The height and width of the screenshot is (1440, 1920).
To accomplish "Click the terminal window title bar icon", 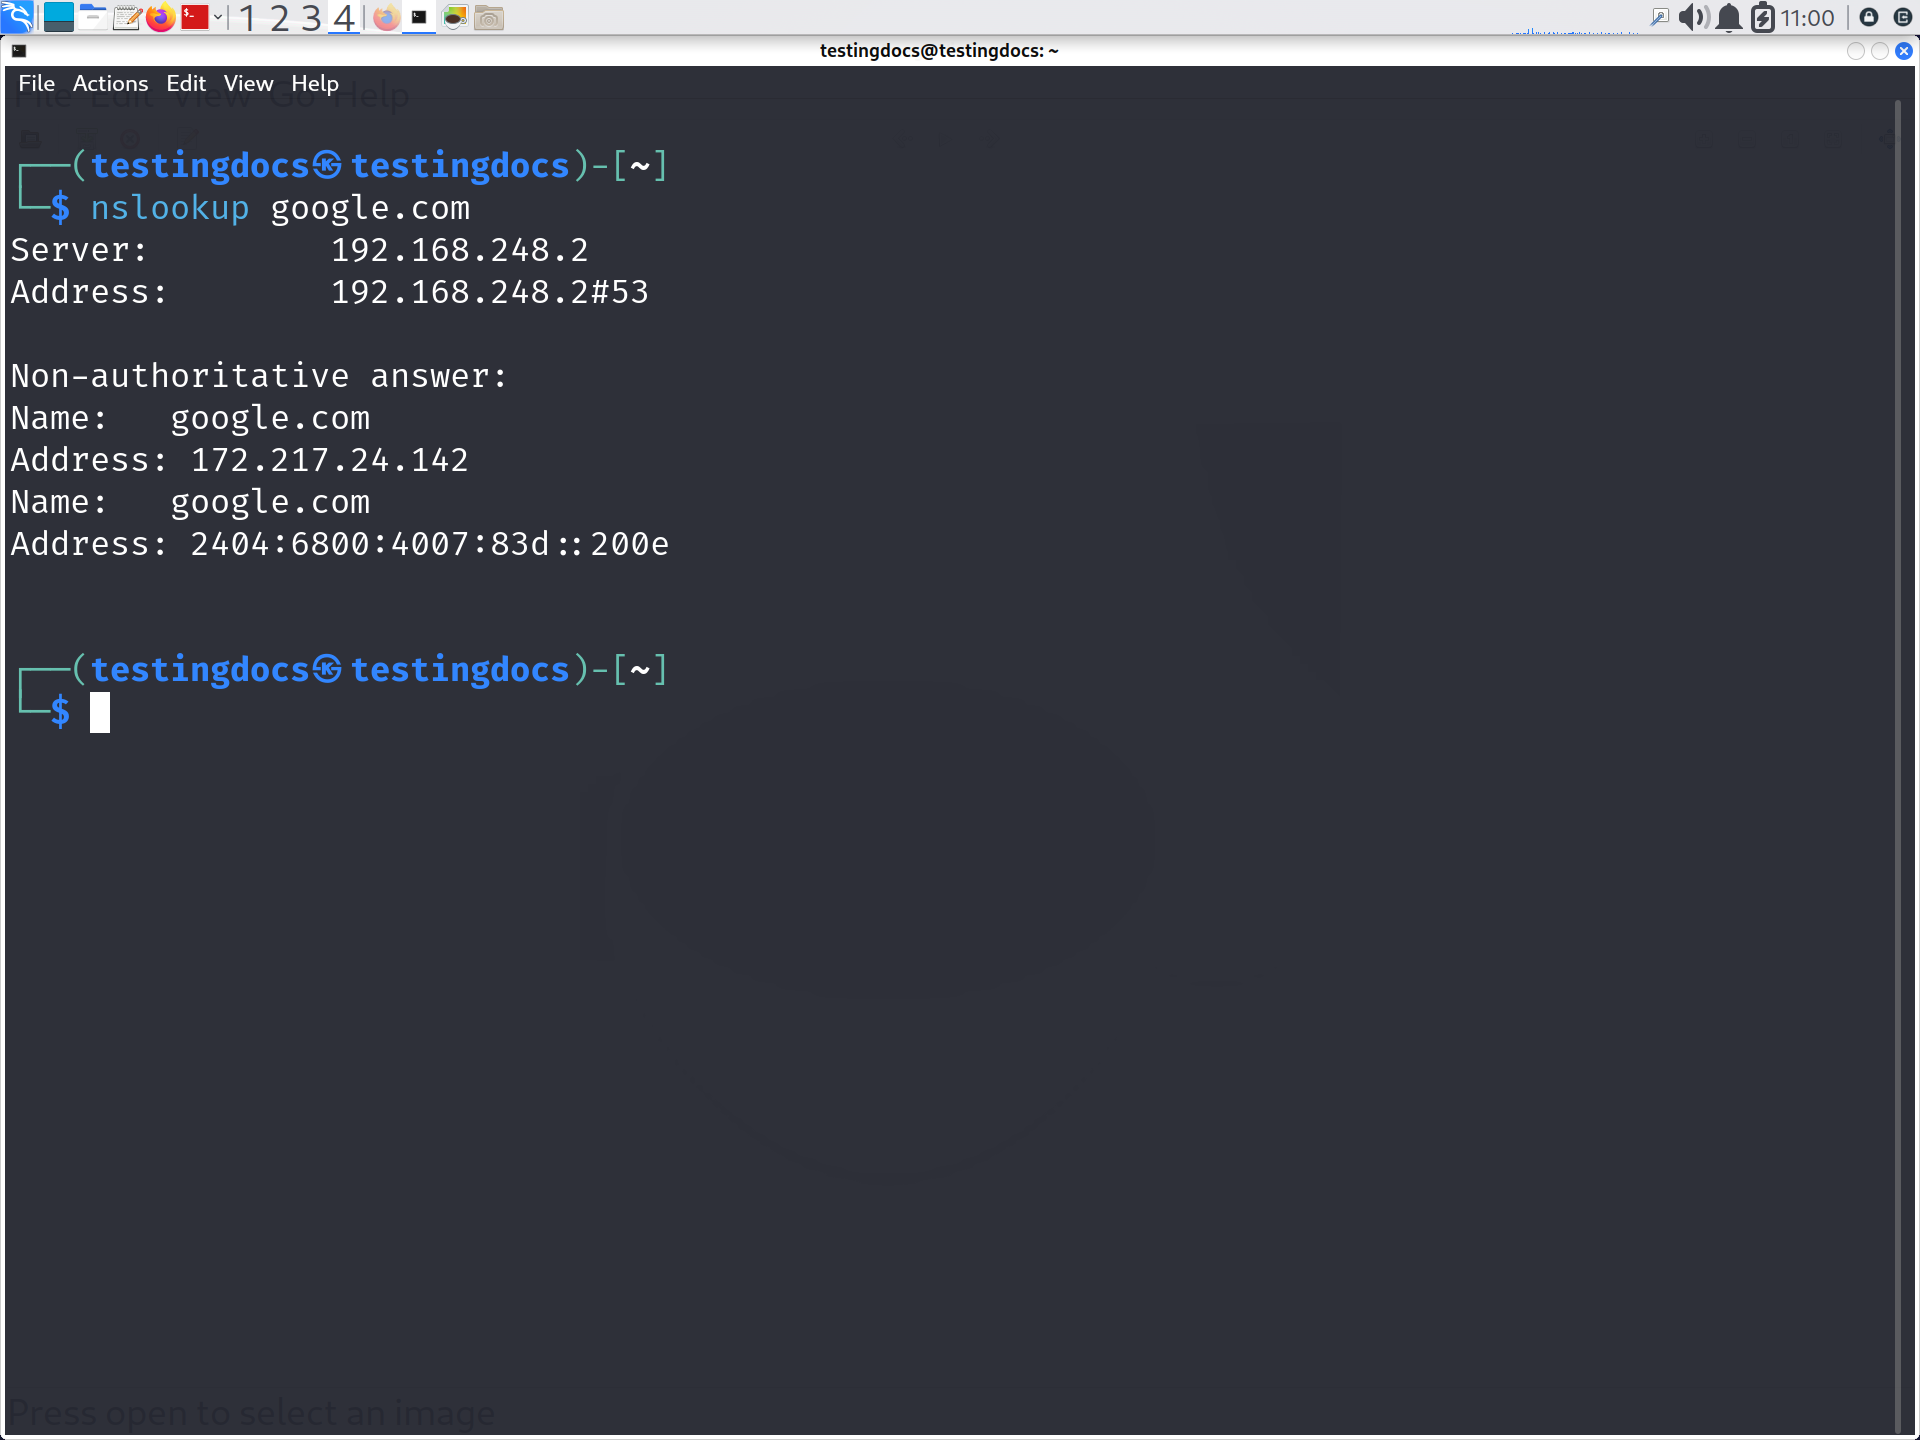I will click(18, 50).
